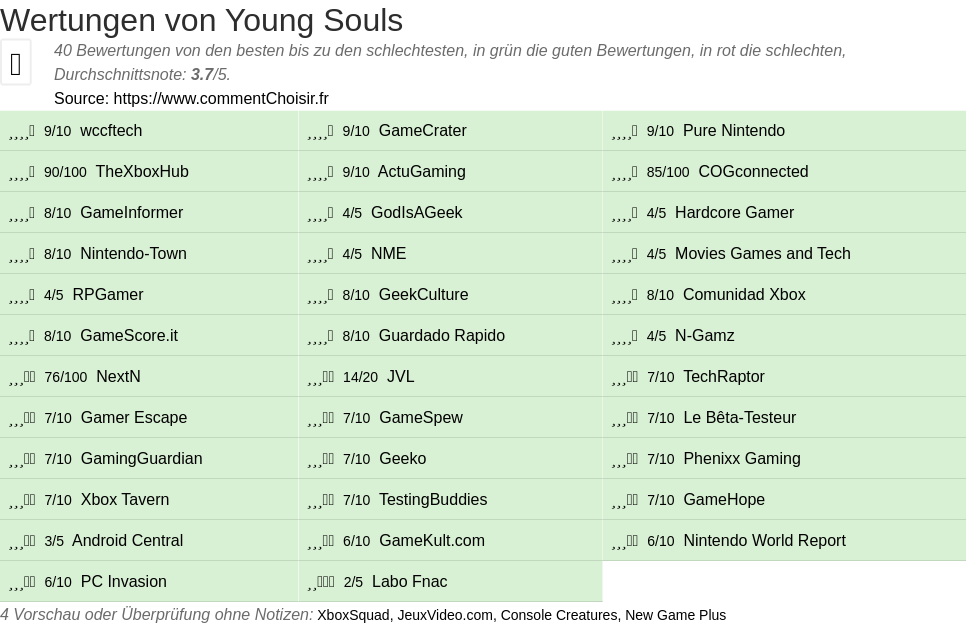Image resolution: width=966 pixels, height=627 pixels.
Task: Click the star icons next to Labo Fnac
Action: point(321,582)
